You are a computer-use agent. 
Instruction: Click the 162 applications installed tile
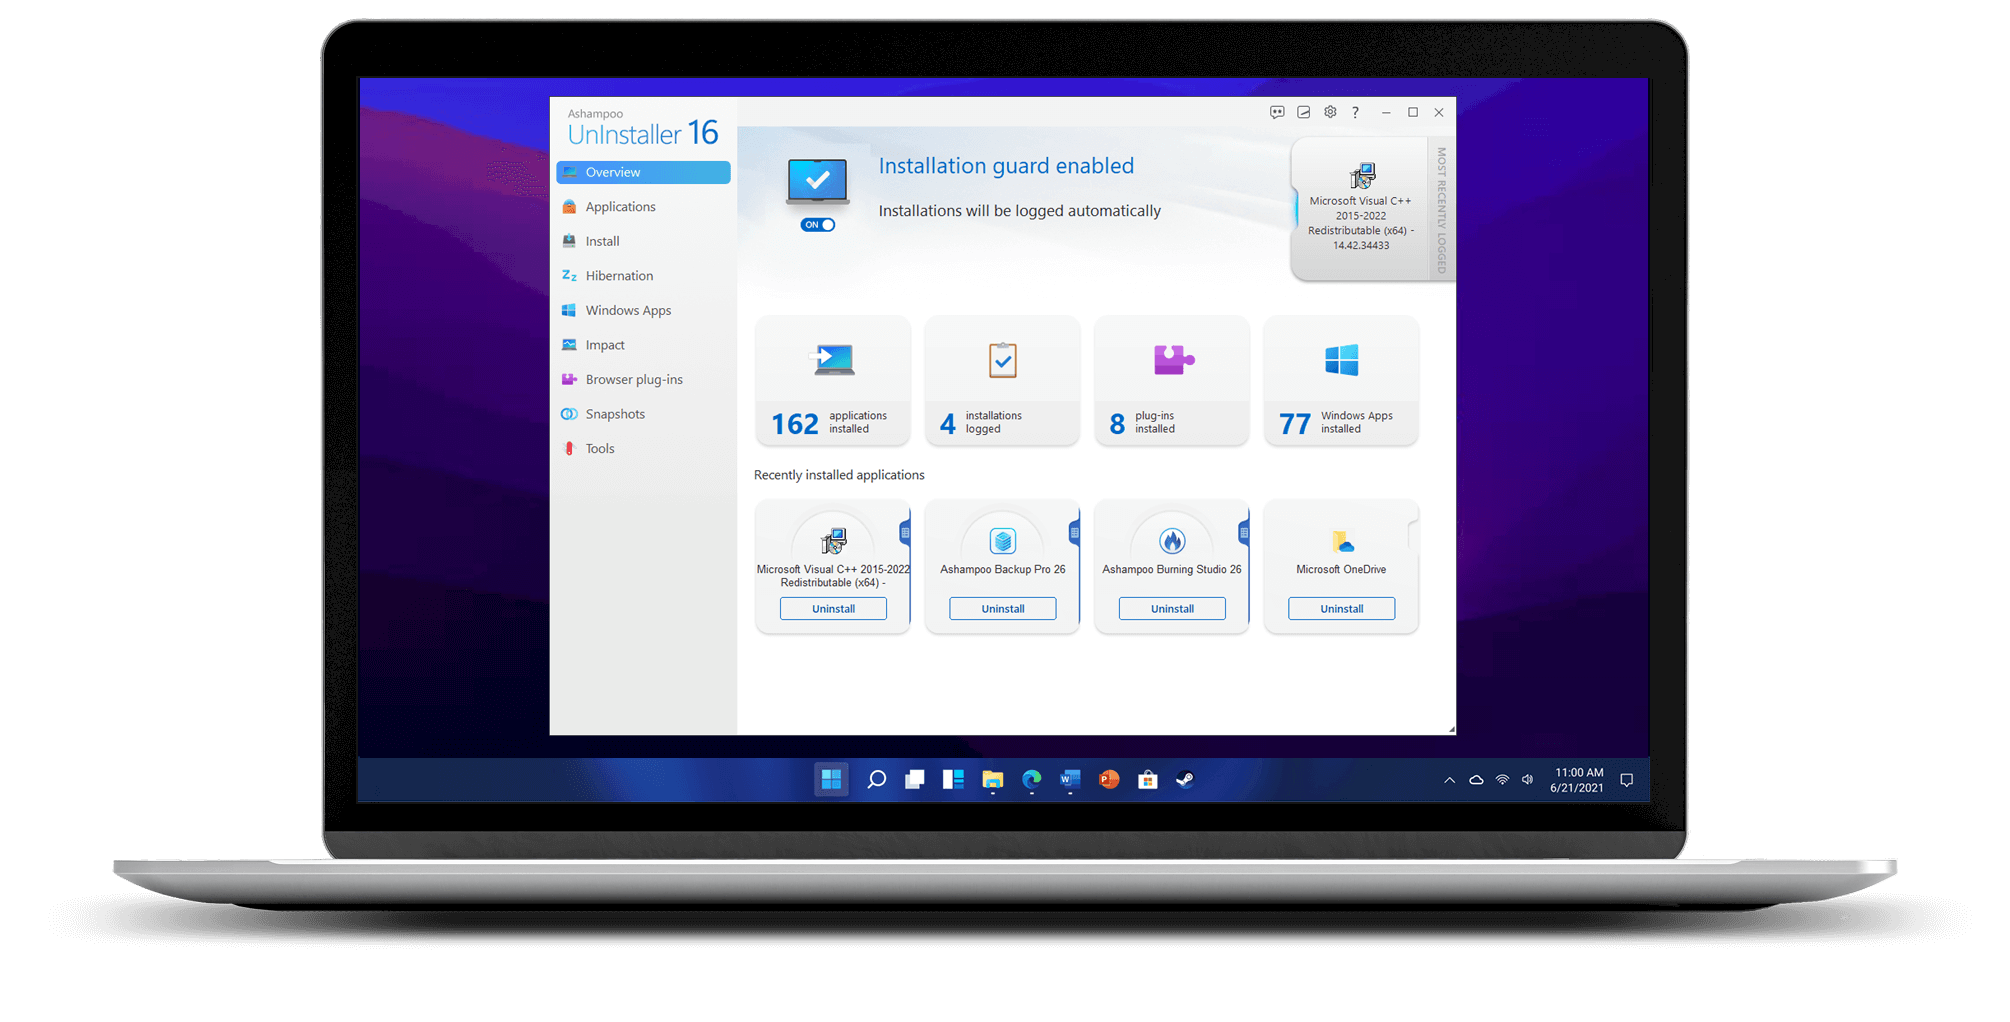point(832,380)
